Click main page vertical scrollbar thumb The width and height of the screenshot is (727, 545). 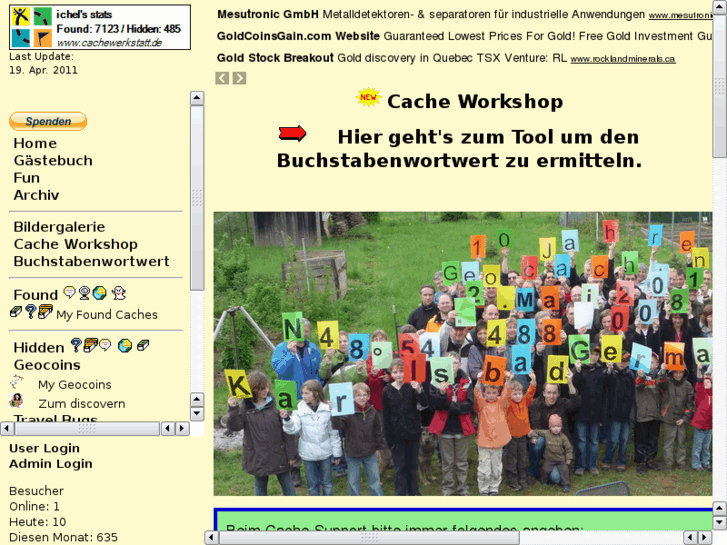(720, 86)
